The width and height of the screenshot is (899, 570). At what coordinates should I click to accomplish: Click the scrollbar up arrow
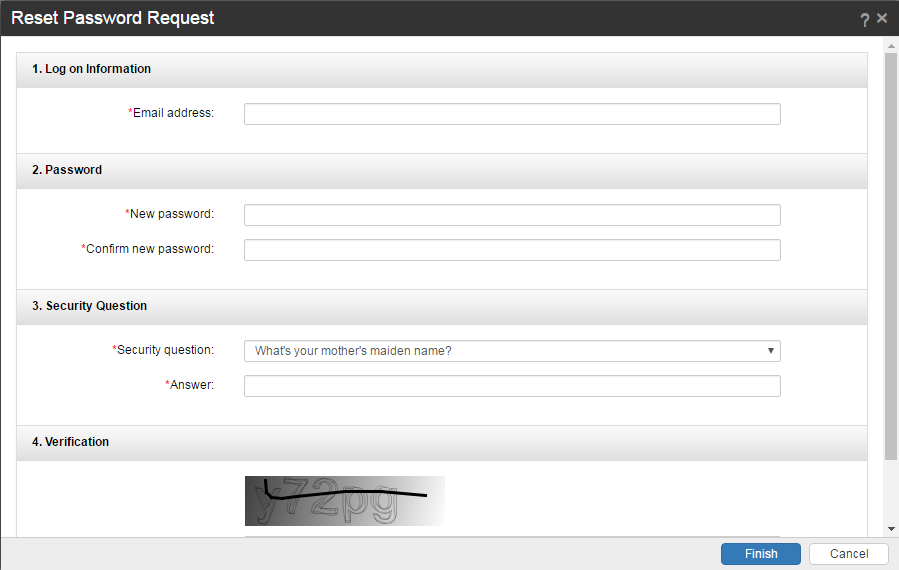click(x=891, y=45)
